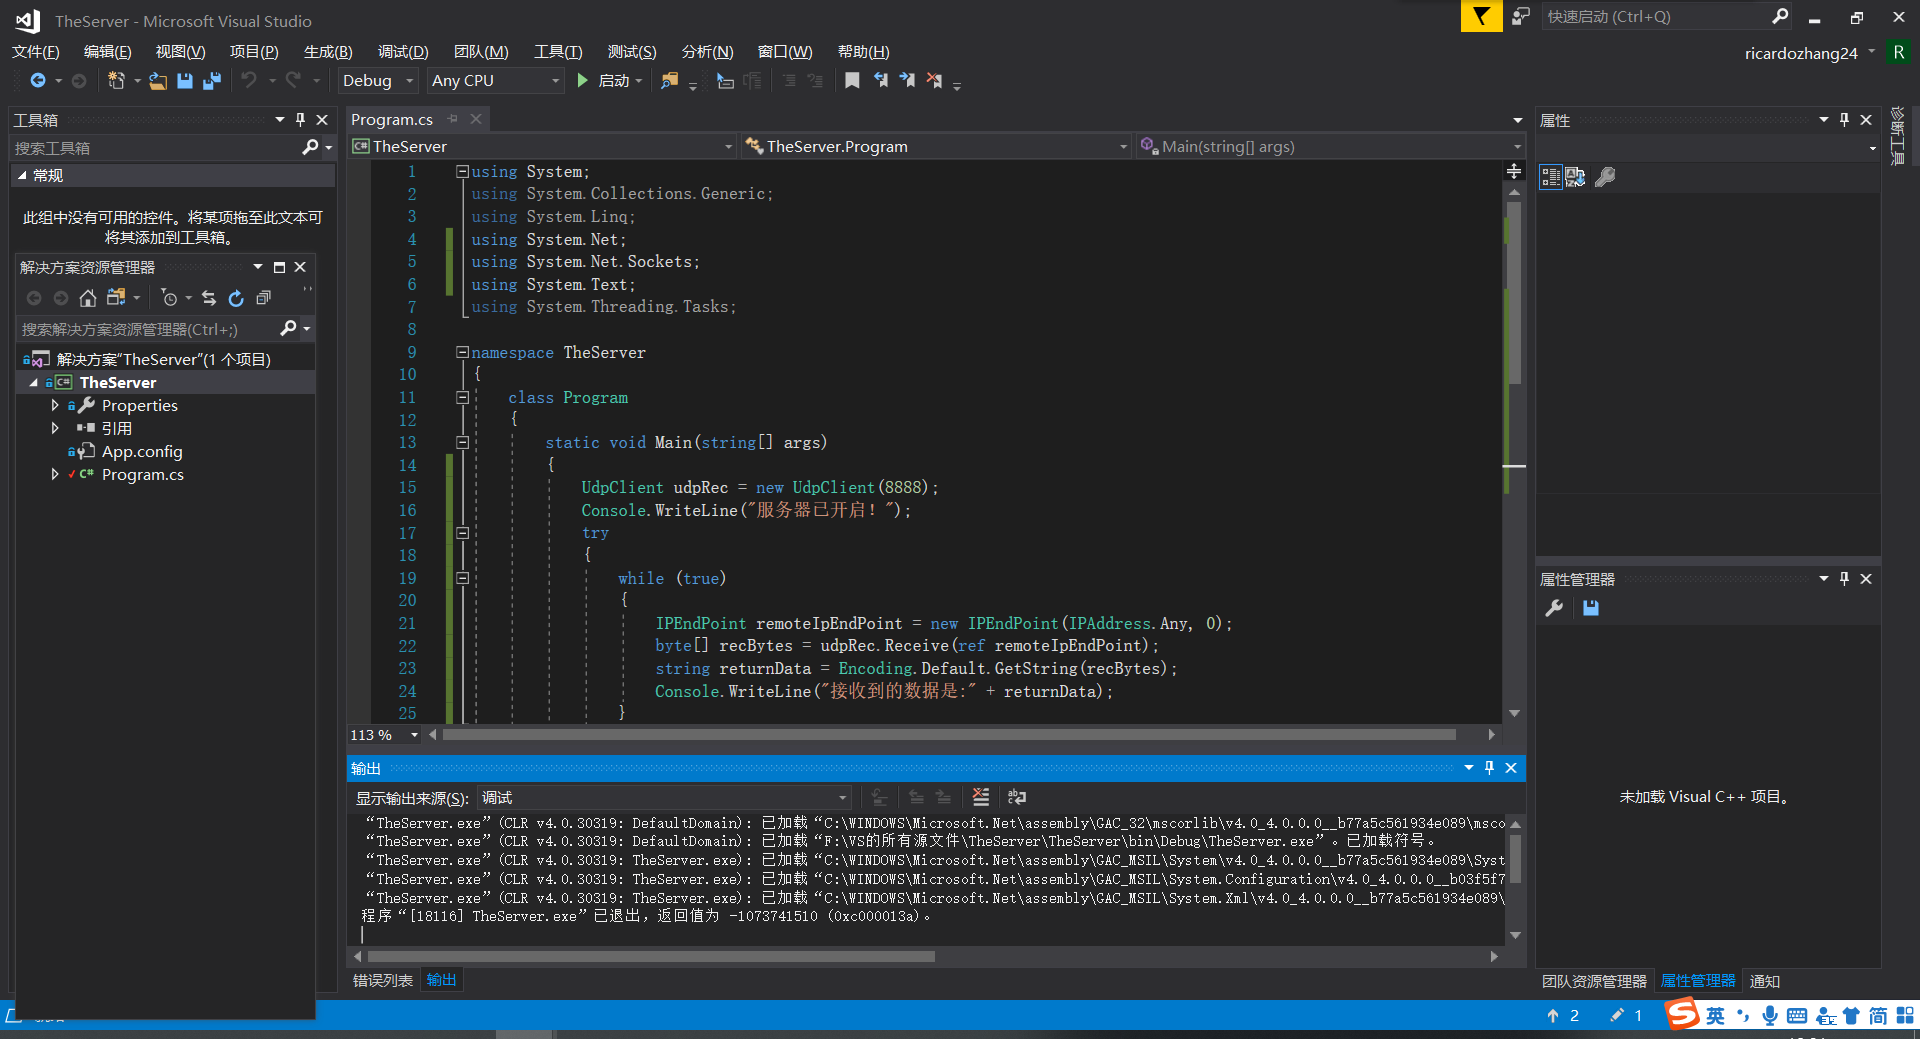The height and width of the screenshot is (1039, 1920).
Task: Open the 生成(B) menu
Action: pos(328,52)
